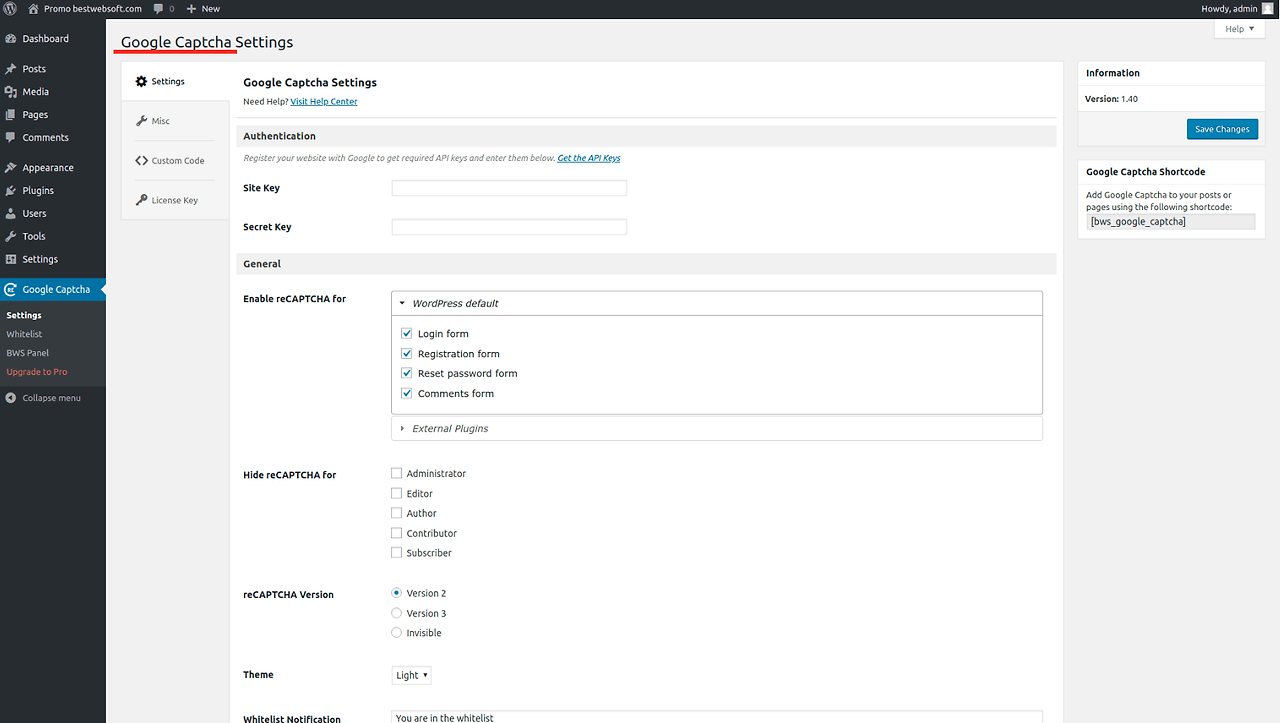Click the Appearance paintbrush icon
The width and height of the screenshot is (1280, 723).
pos(11,168)
